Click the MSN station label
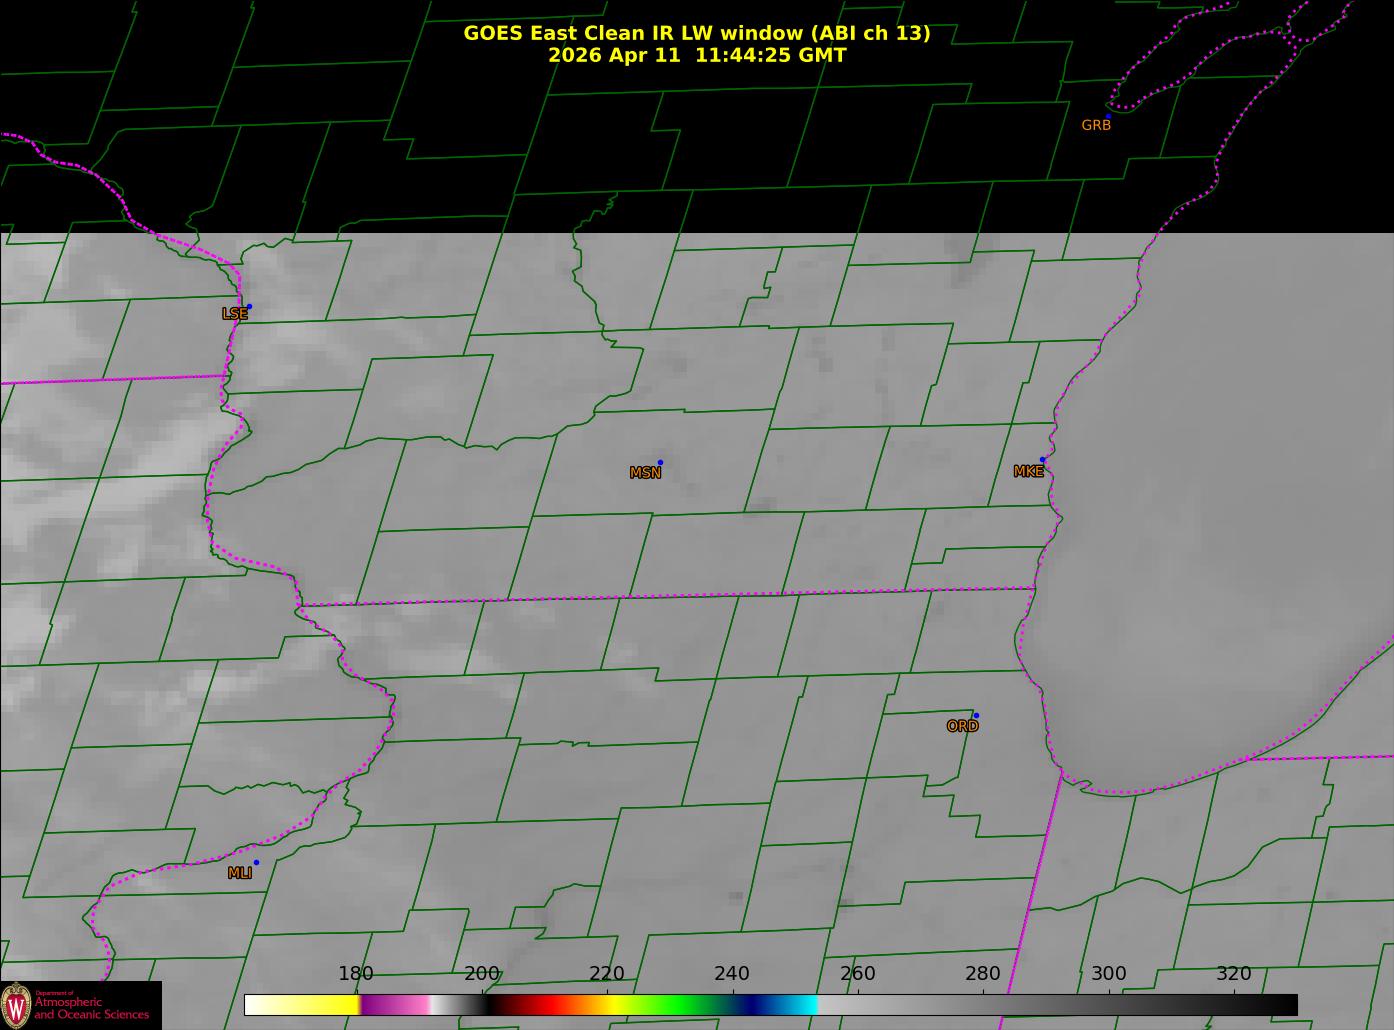This screenshot has width=1394, height=1030. click(x=645, y=473)
